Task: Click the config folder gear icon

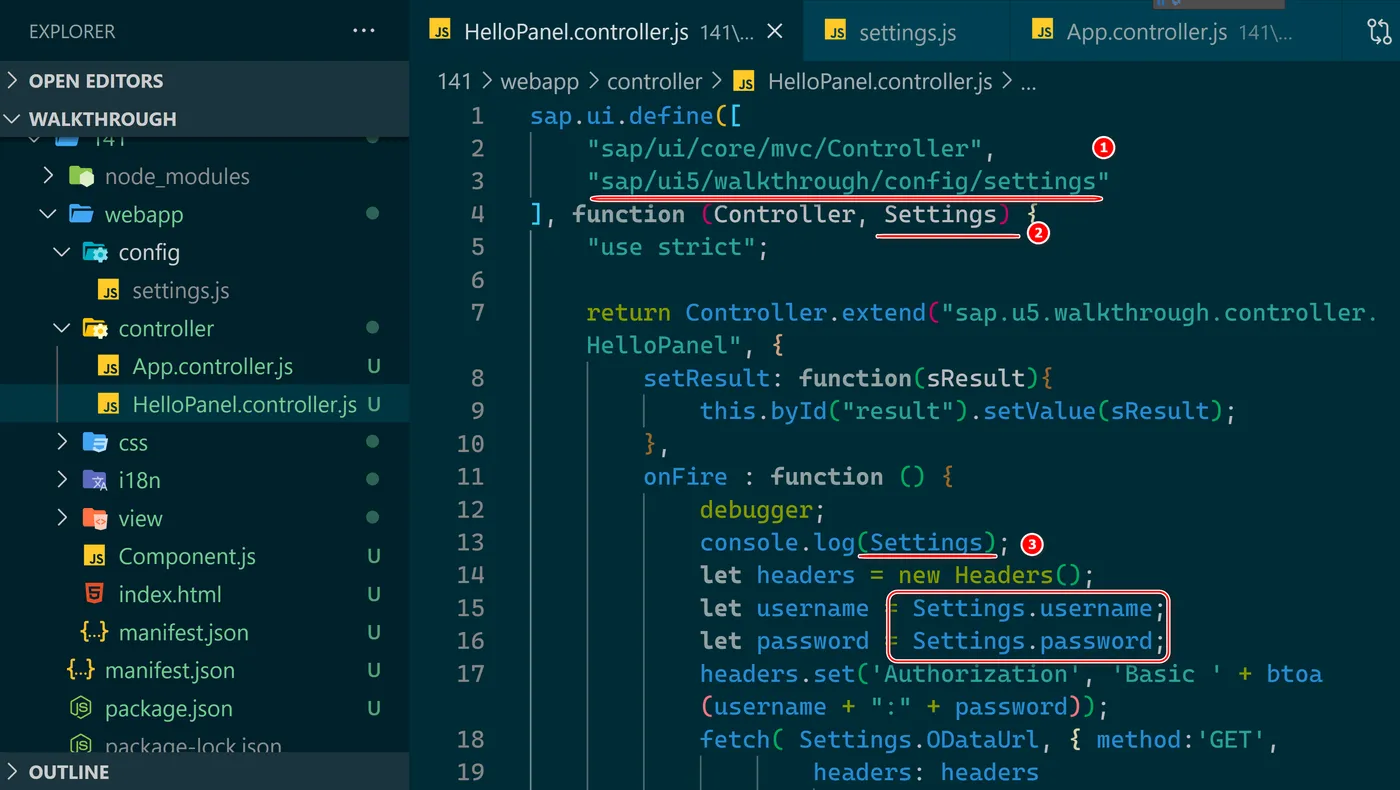Action: 95,253
